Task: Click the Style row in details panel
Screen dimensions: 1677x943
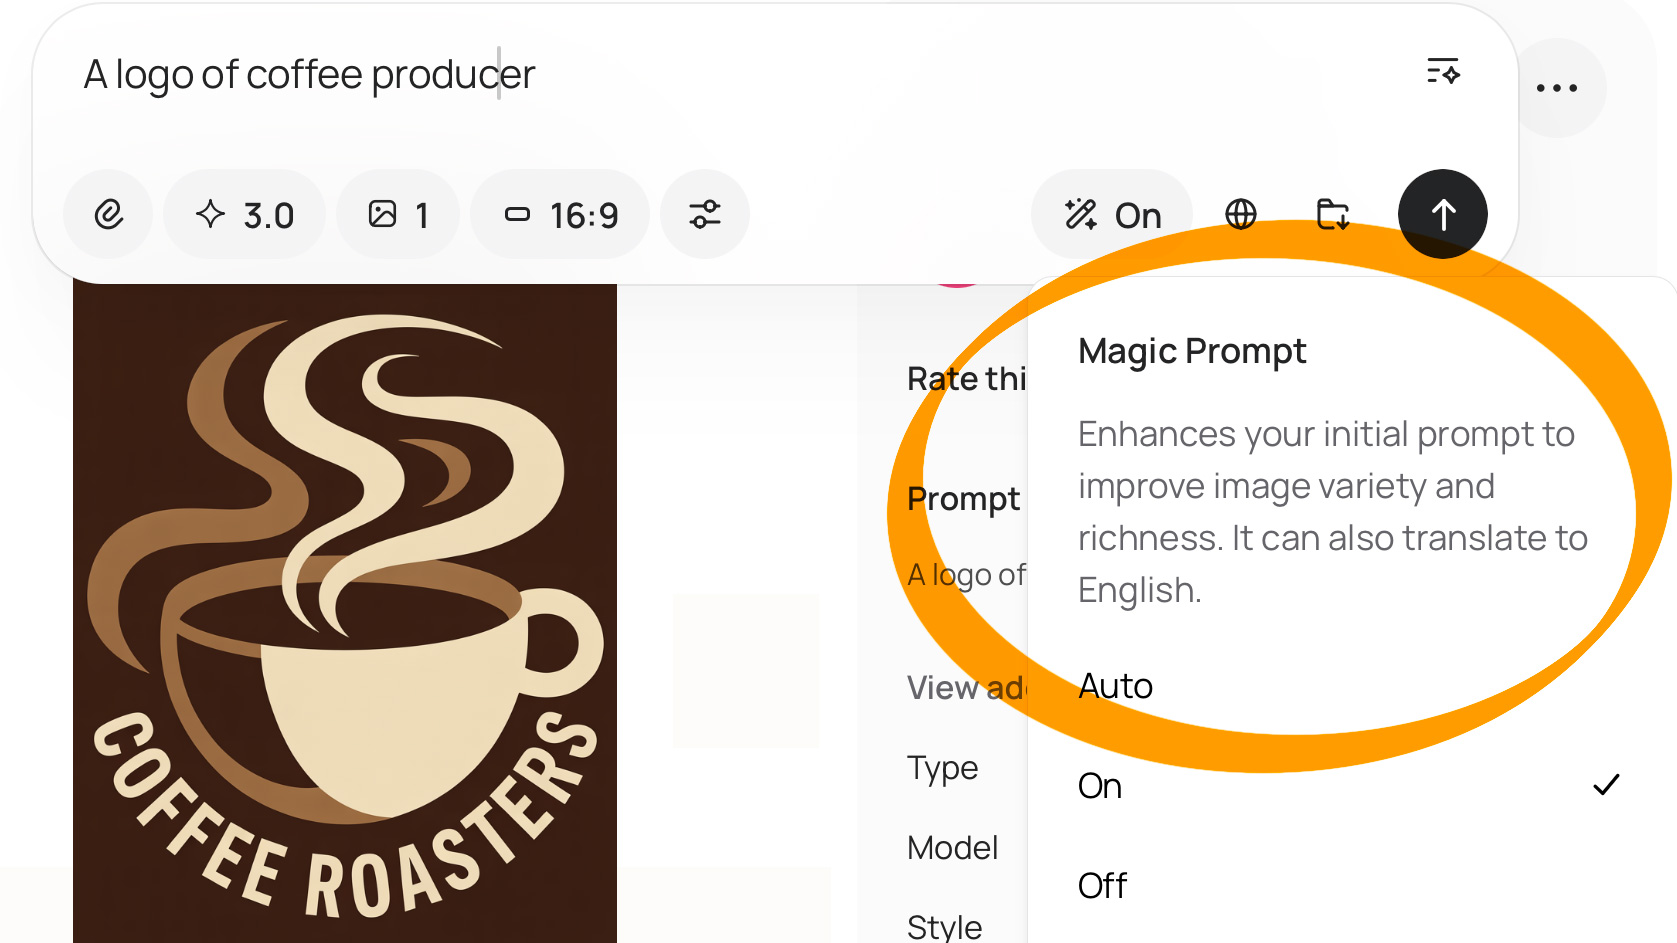Action: coord(944,926)
